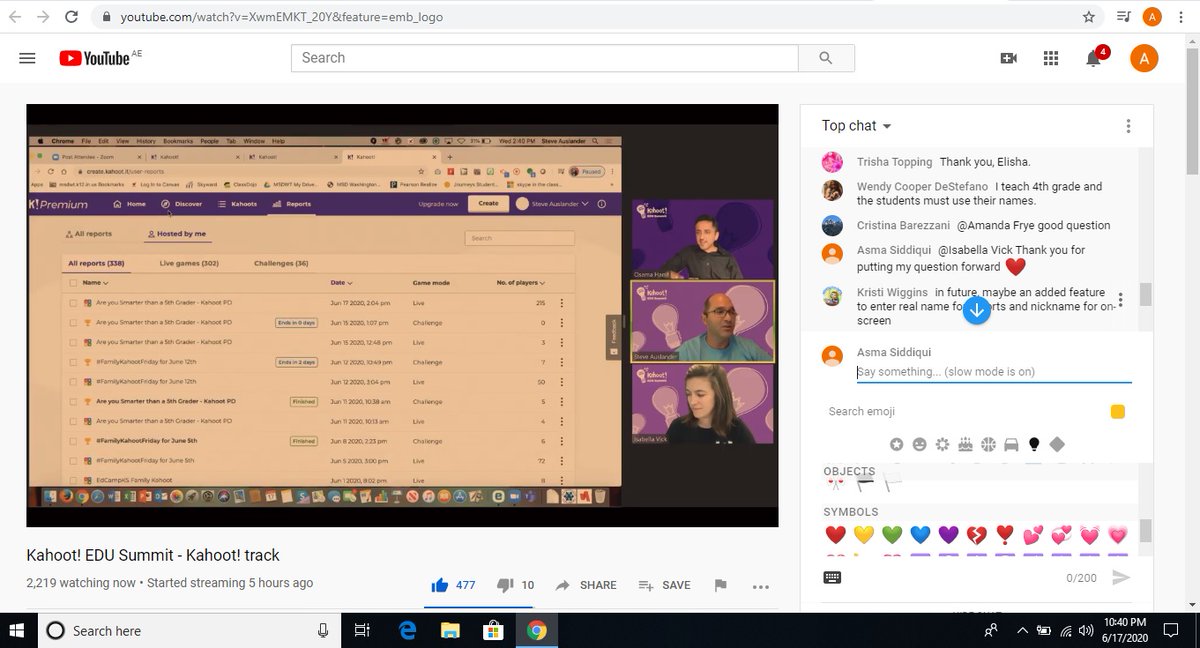The image size is (1200, 648).
Task: Open the YouTube guide hamburger menu
Action: (27, 58)
